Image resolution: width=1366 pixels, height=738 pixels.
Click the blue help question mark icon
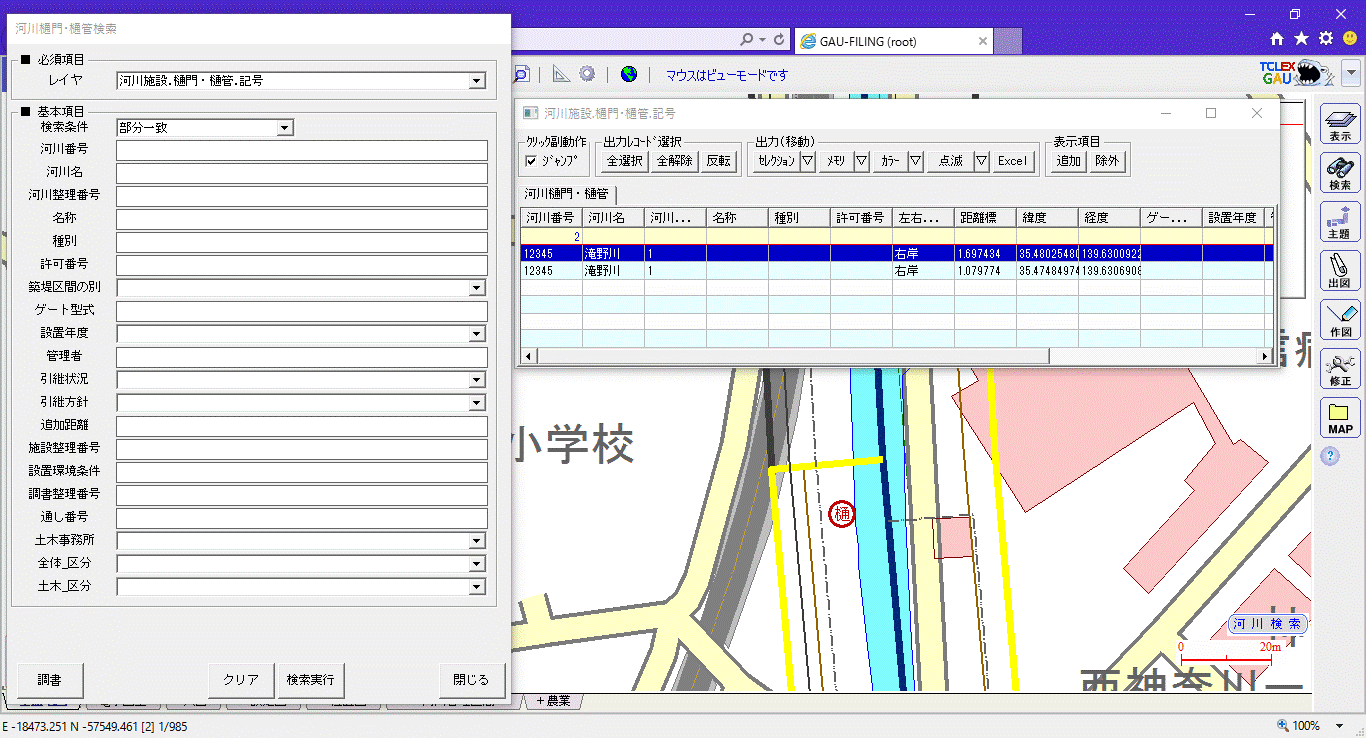[1330, 456]
